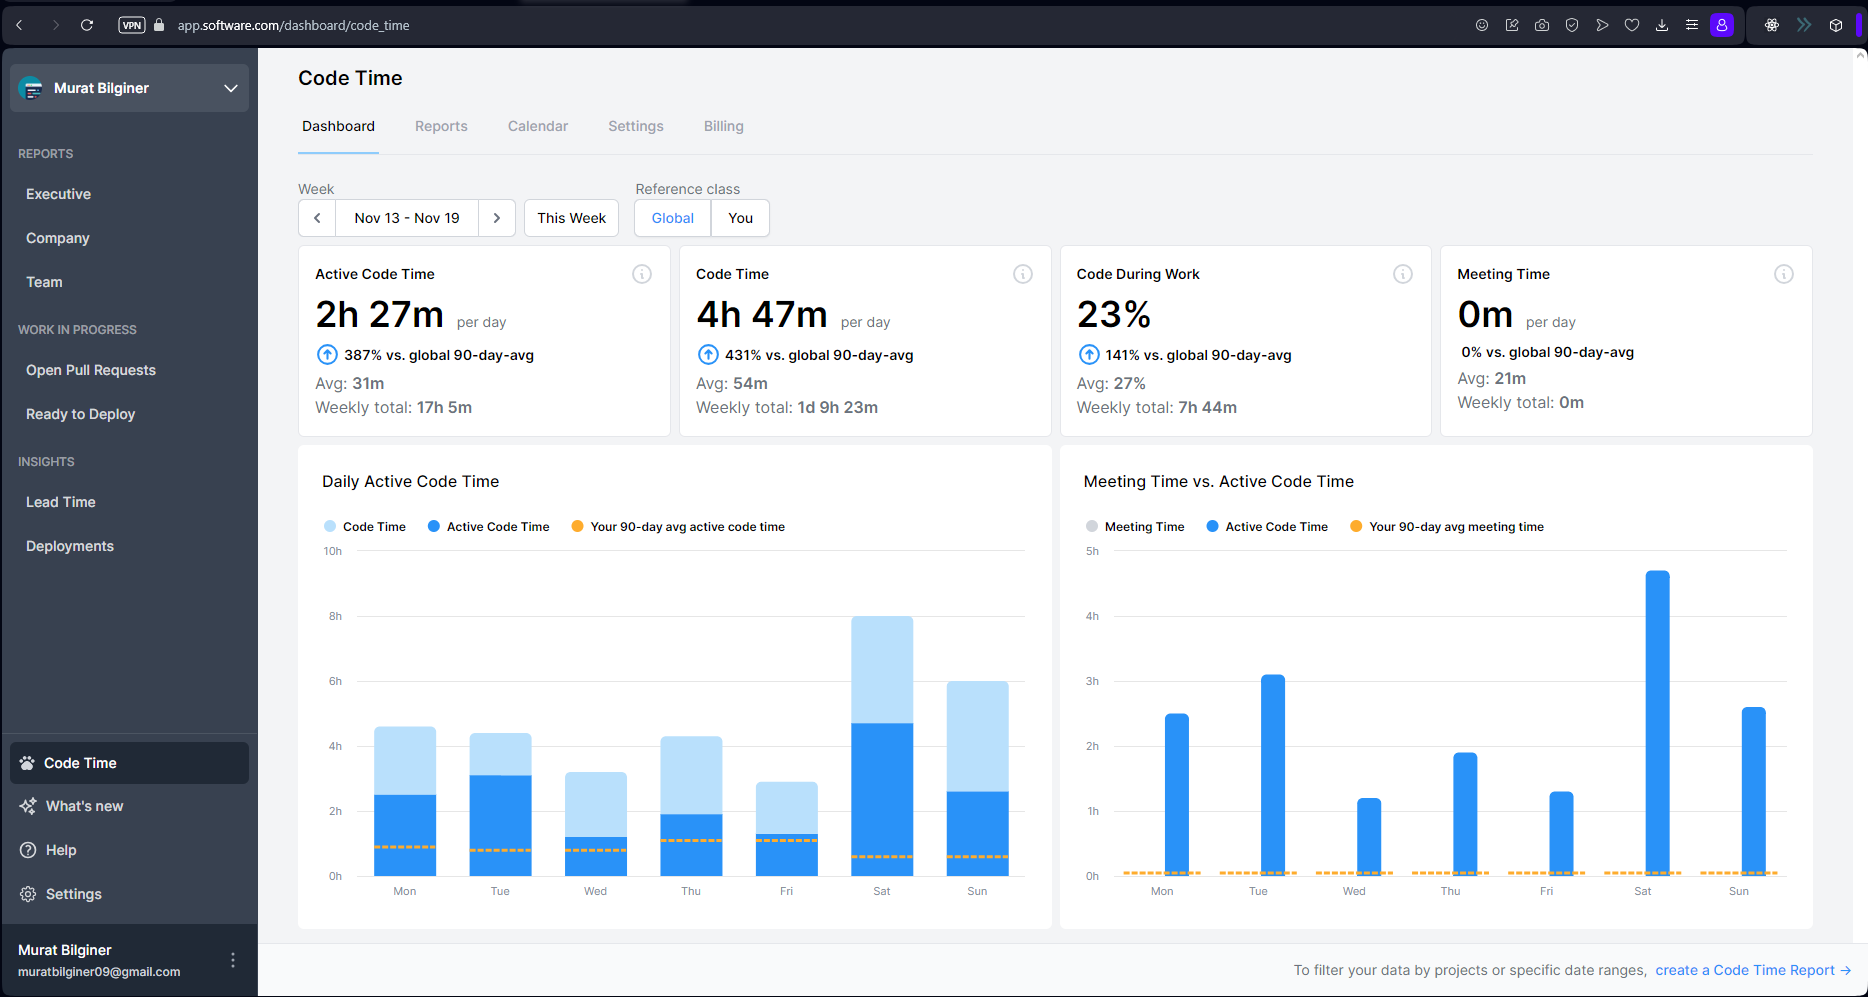Click the Meeting Time info icon
This screenshot has height=997, width=1868.
(x=1783, y=274)
